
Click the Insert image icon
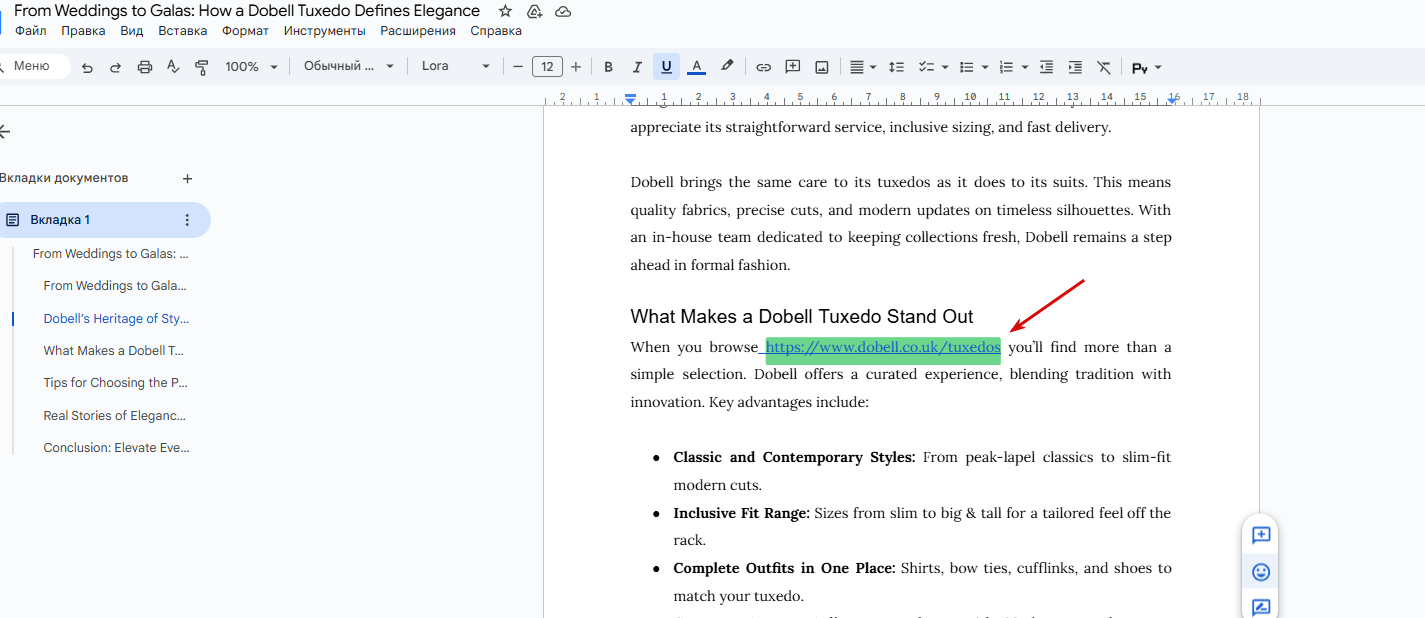[x=821, y=67]
